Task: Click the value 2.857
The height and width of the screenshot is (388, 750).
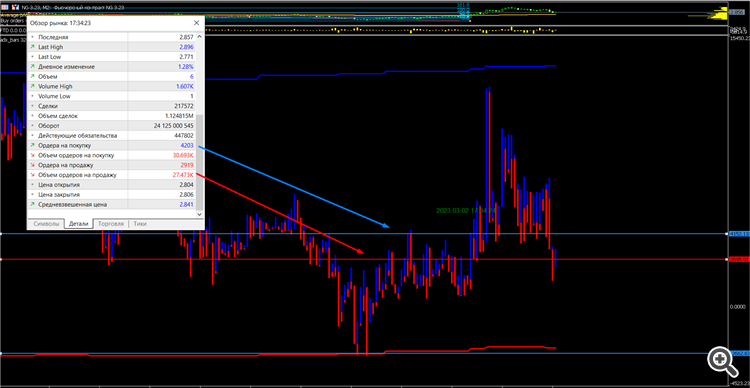Action: 187,37
